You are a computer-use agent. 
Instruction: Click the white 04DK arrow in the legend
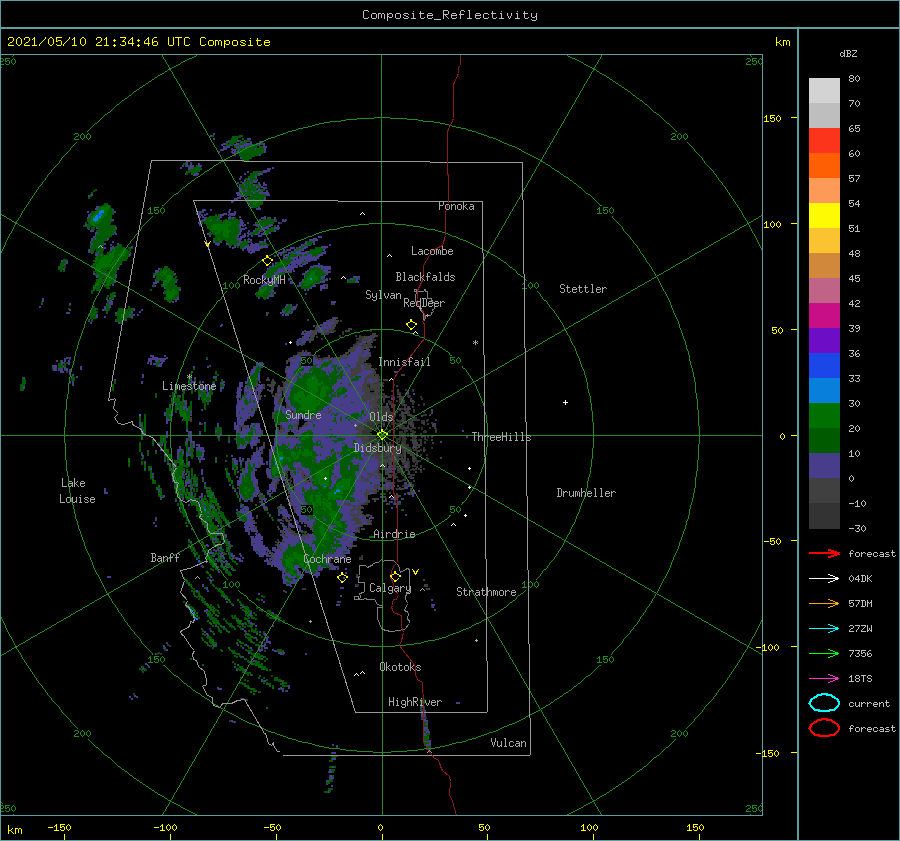pyautogui.click(x=824, y=578)
